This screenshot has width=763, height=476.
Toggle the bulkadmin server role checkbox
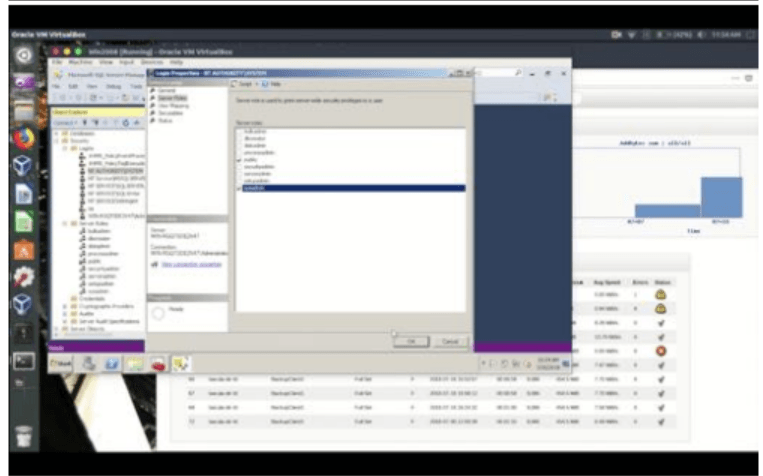point(239,131)
